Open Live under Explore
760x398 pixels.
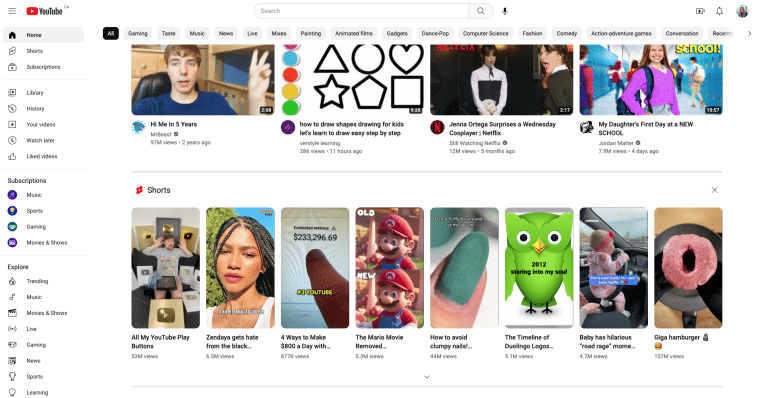43,329
